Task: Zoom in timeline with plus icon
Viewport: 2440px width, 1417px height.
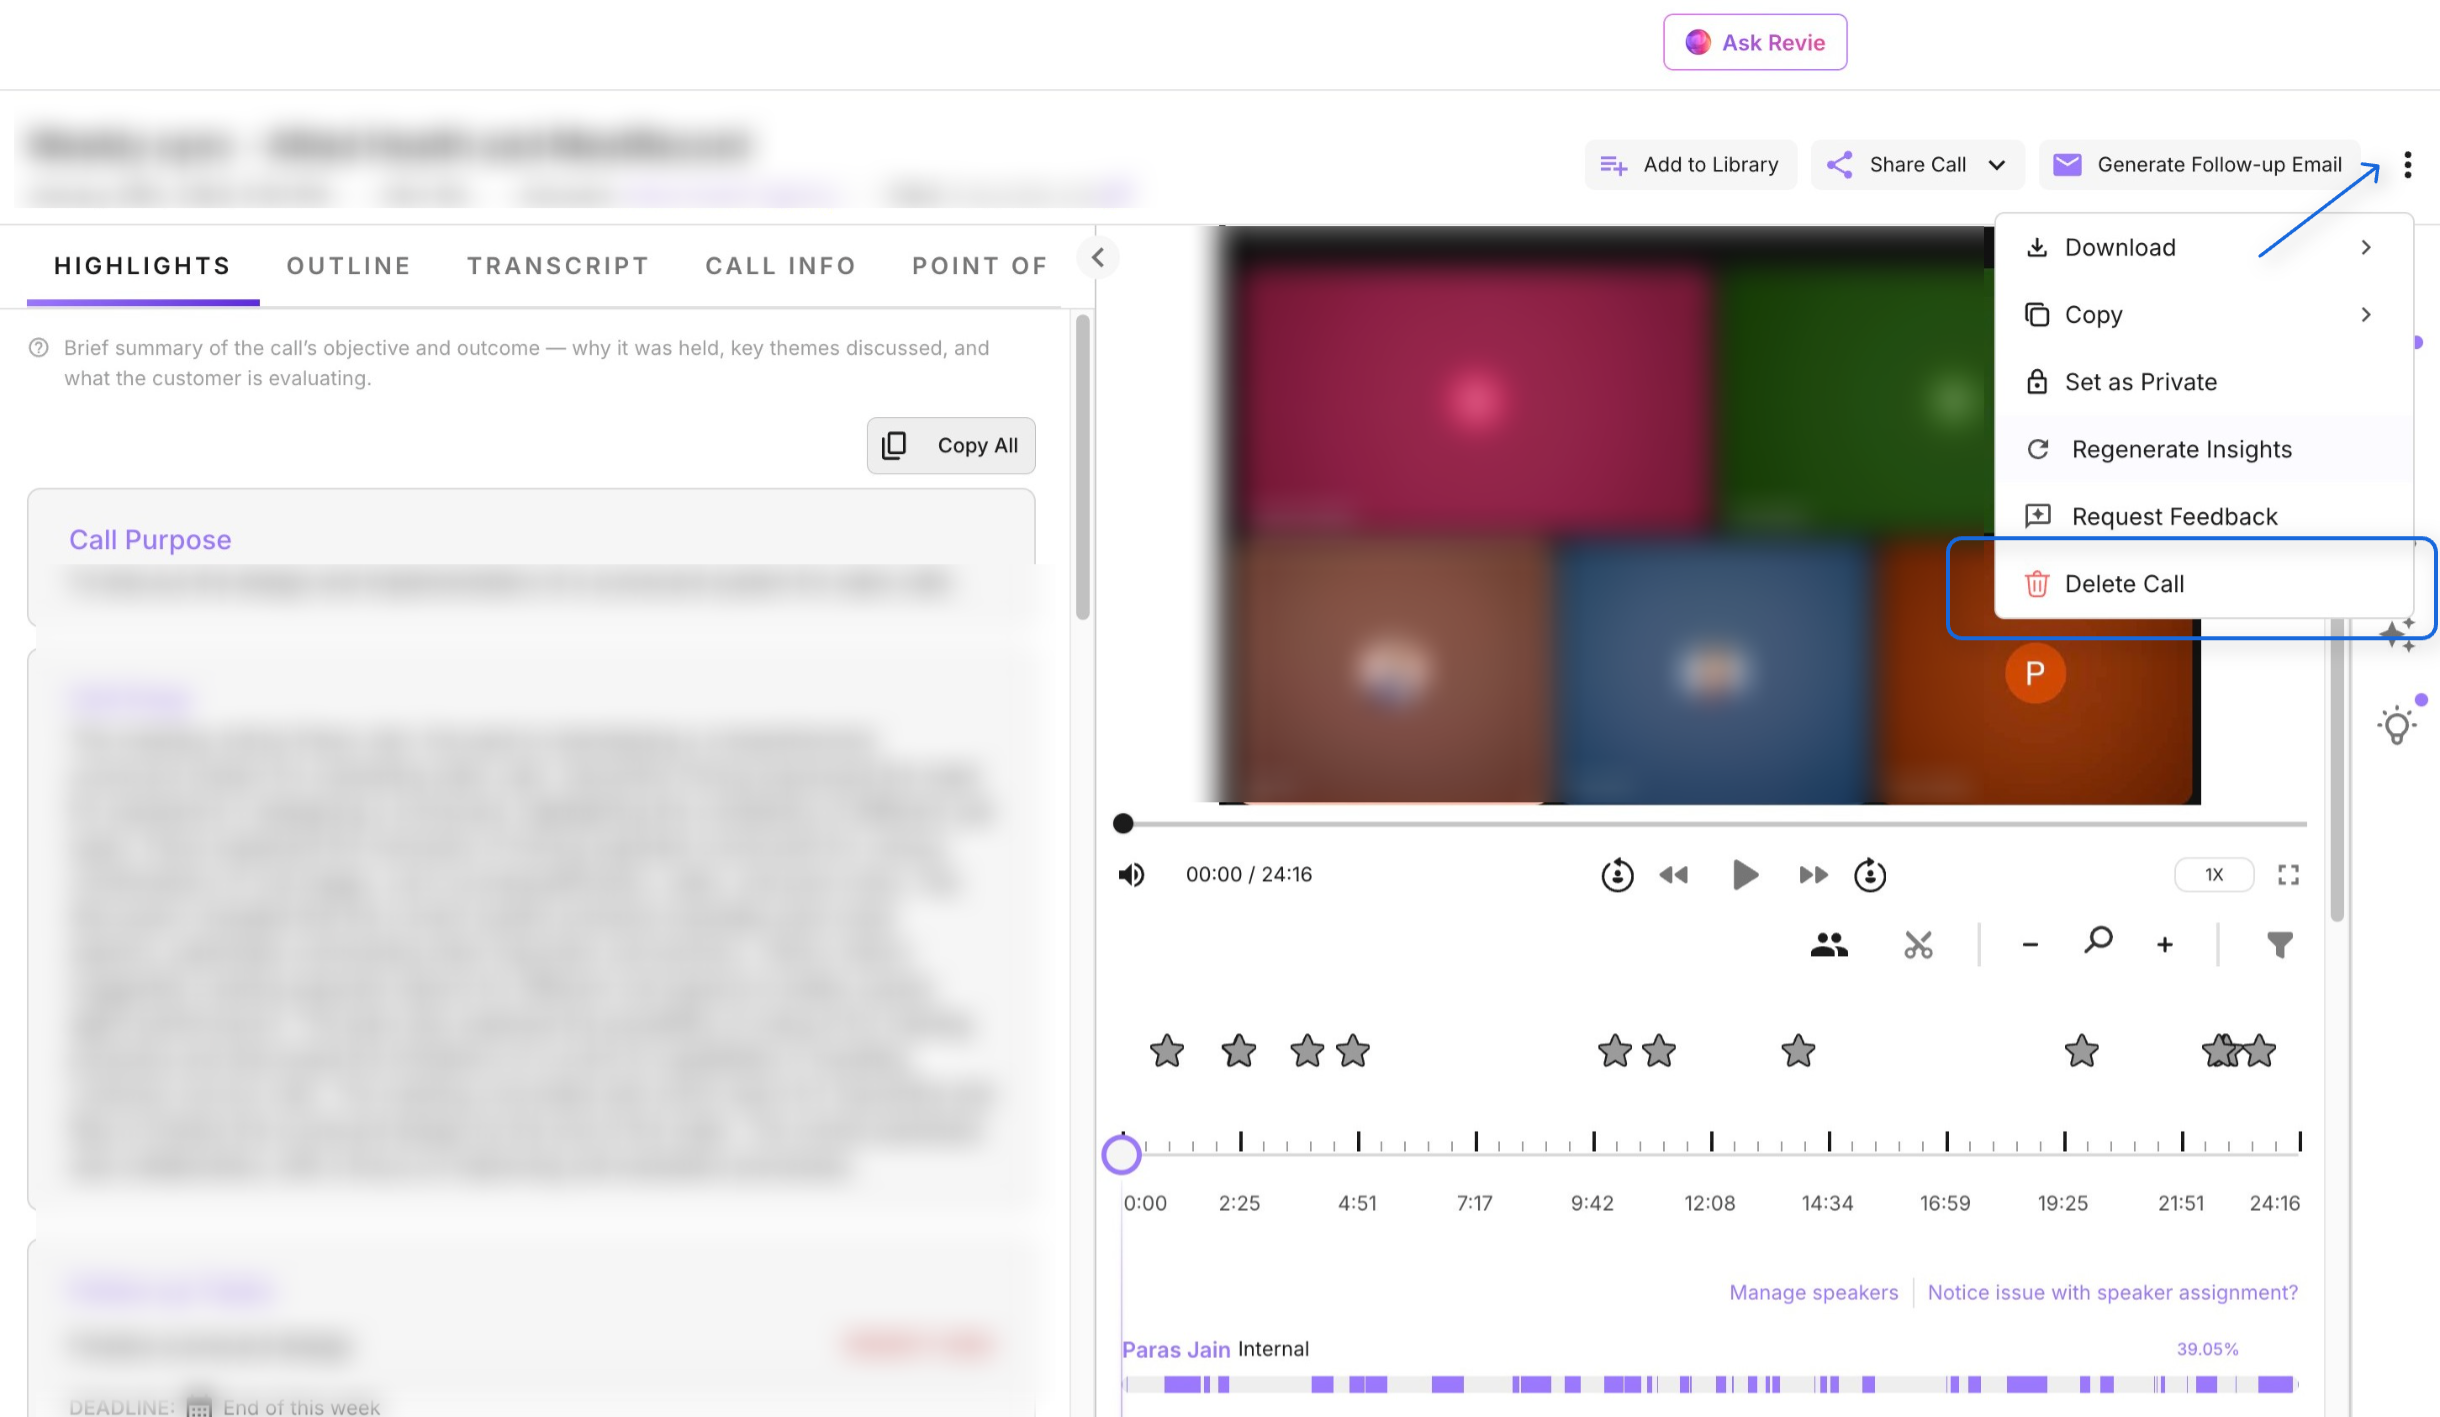Action: click(2165, 945)
